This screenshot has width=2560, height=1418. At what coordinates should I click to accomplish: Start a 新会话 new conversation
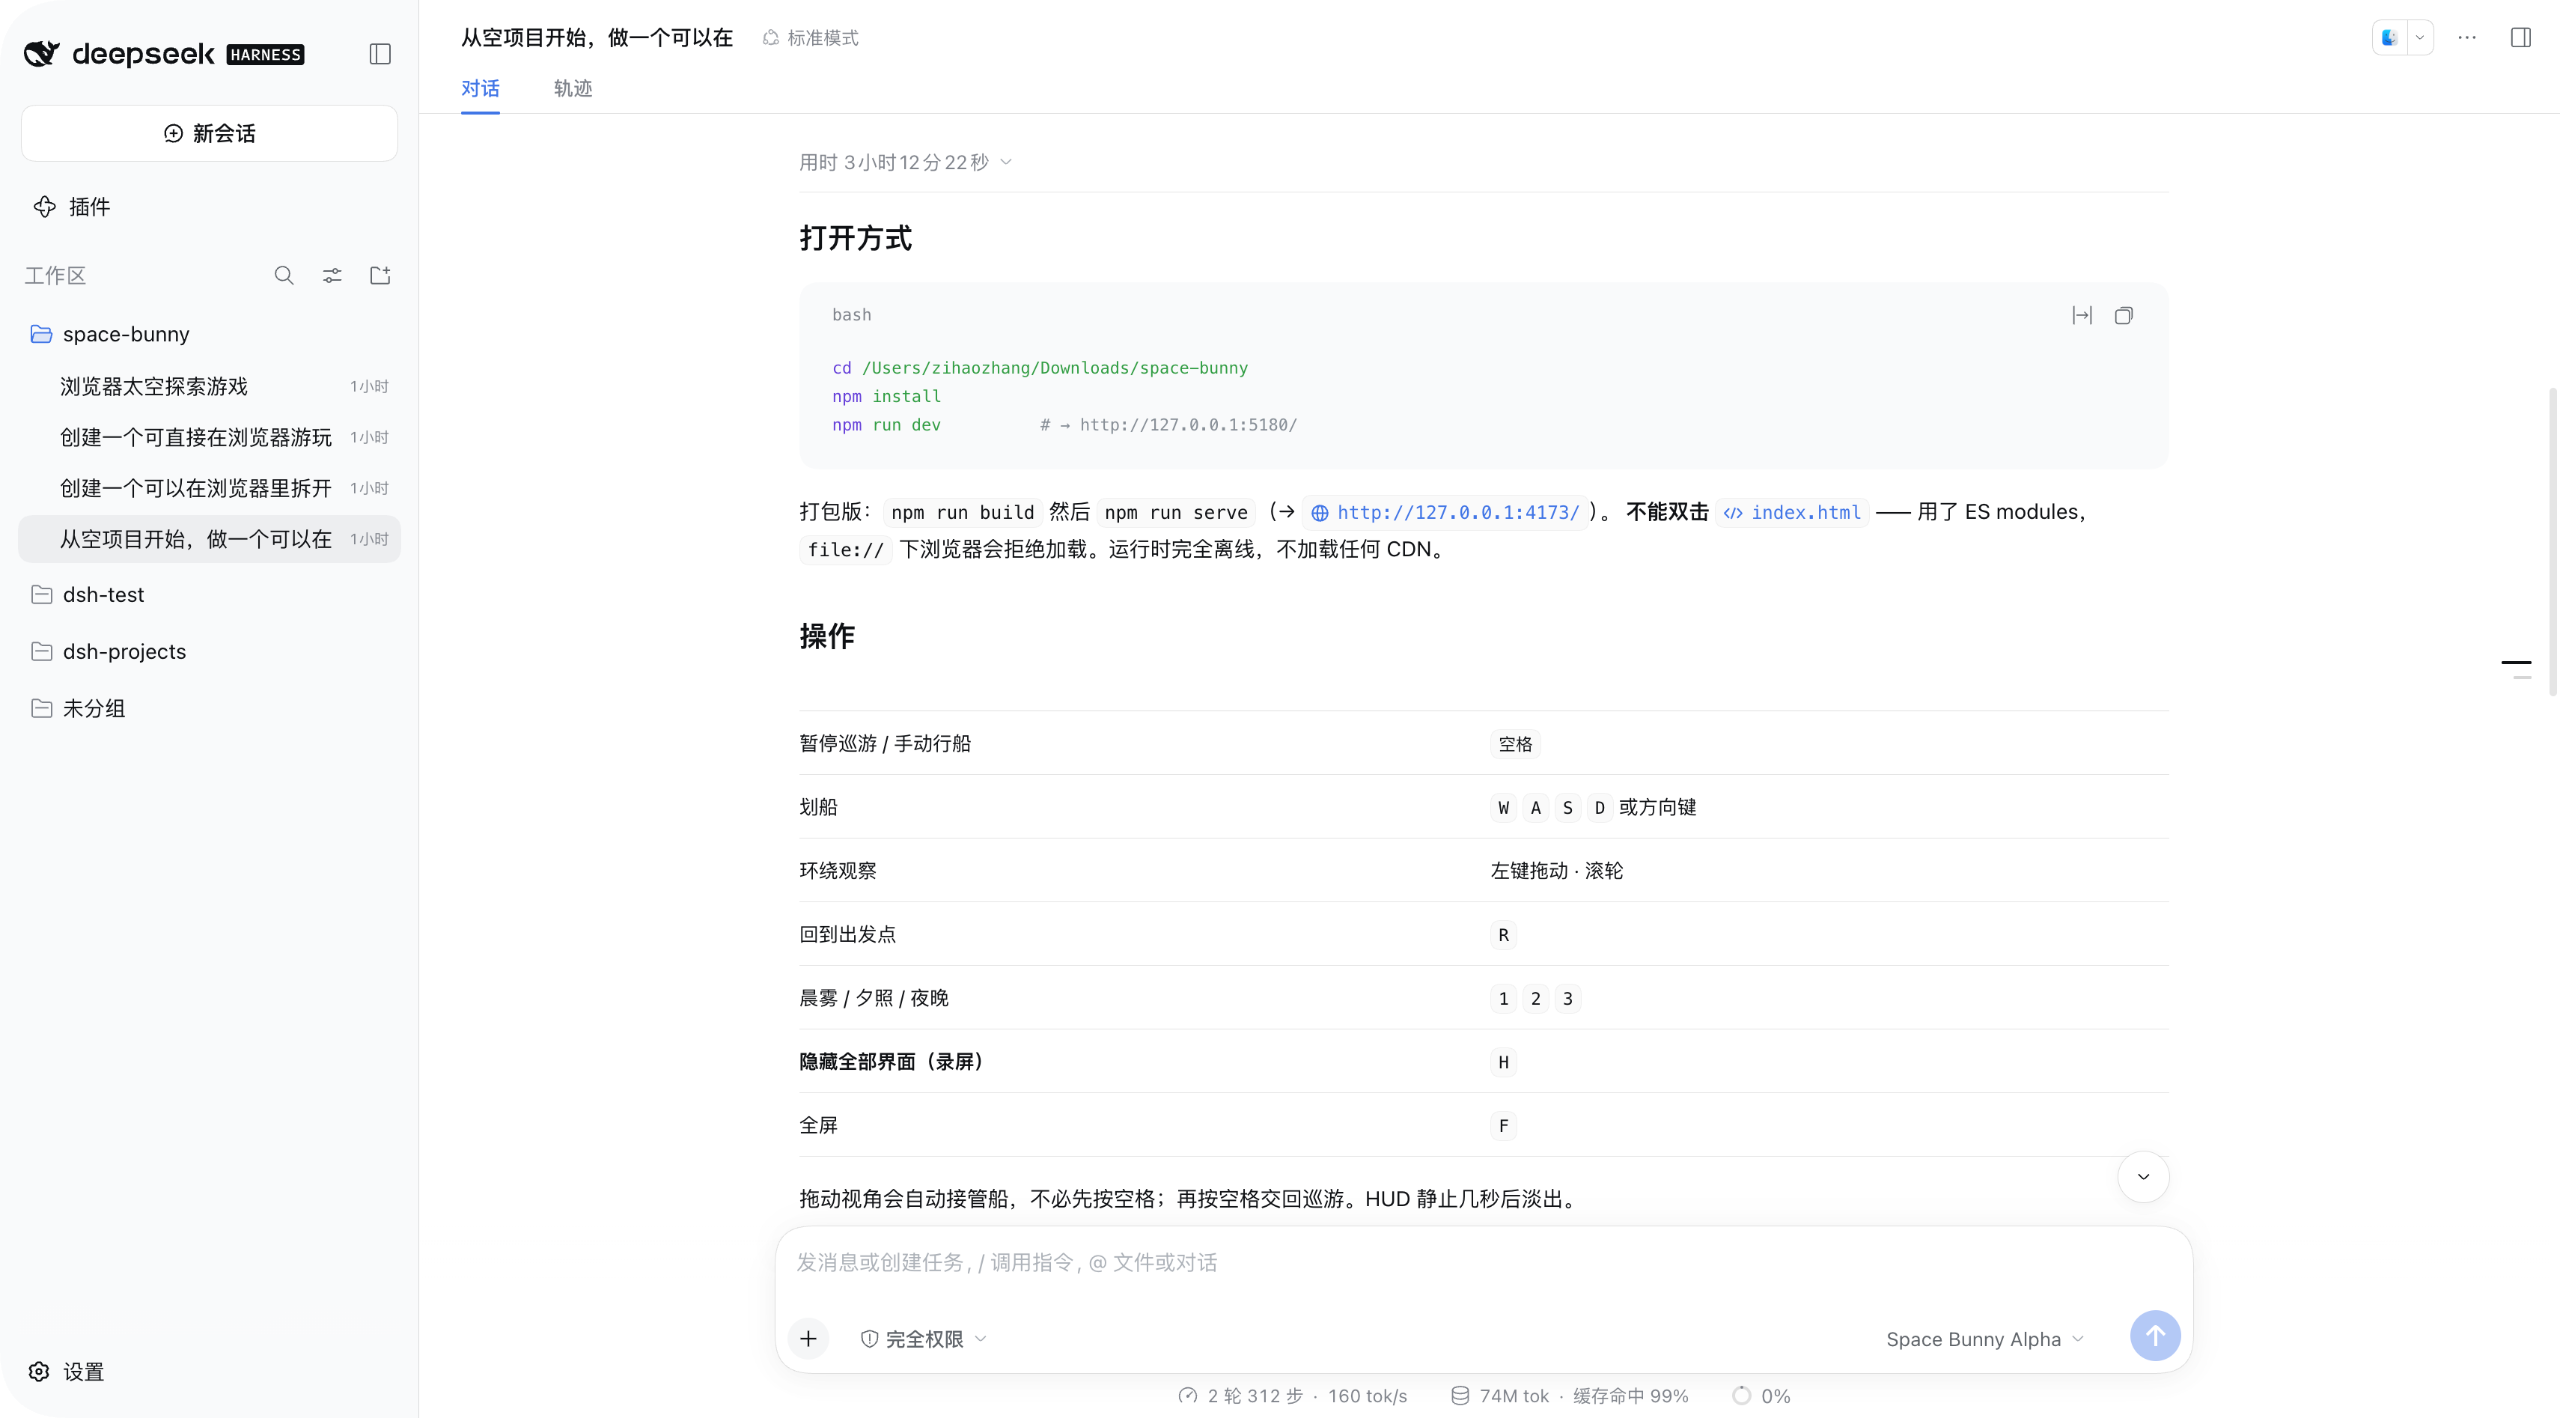pos(209,133)
